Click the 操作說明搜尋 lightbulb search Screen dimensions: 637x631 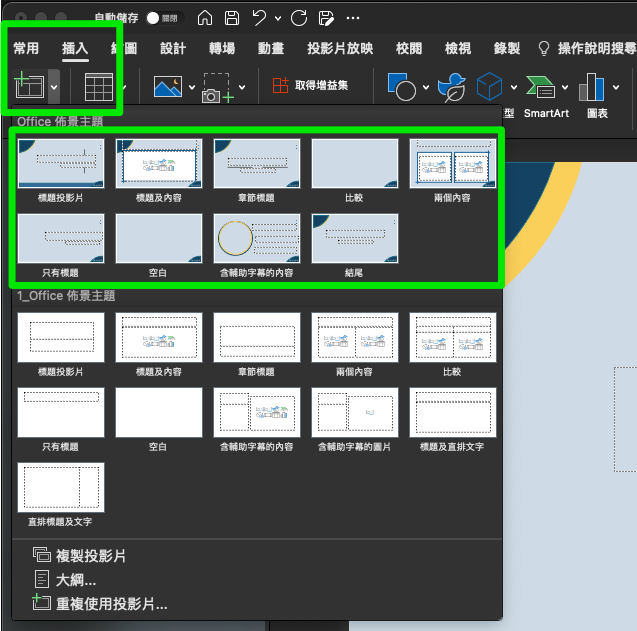click(x=587, y=48)
